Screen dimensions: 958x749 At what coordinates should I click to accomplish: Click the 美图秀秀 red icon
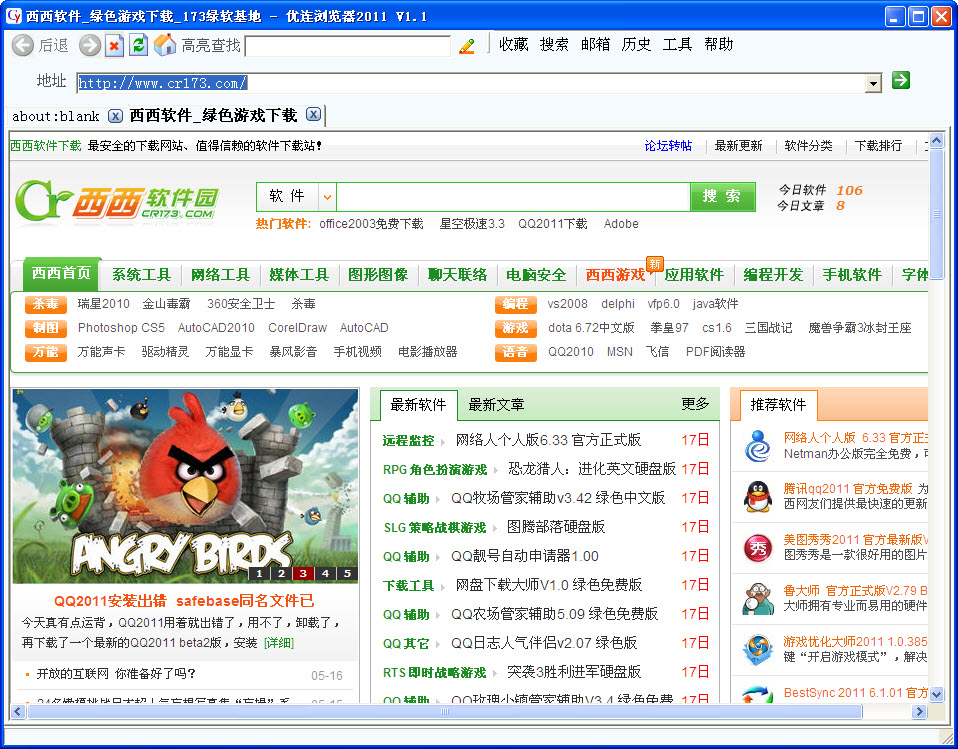758,548
